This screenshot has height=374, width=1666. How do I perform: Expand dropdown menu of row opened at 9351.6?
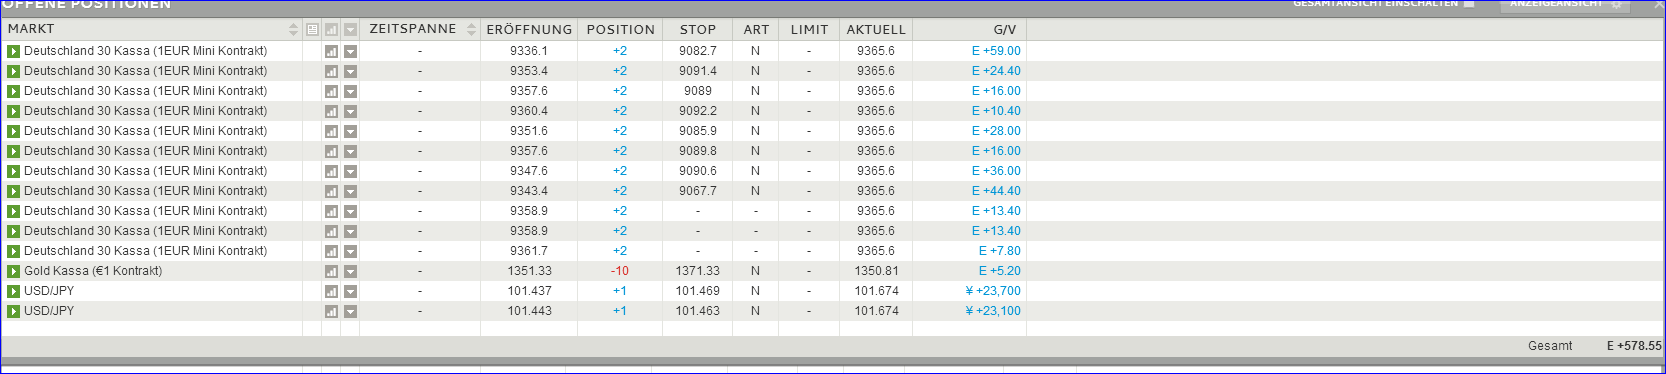click(350, 131)
